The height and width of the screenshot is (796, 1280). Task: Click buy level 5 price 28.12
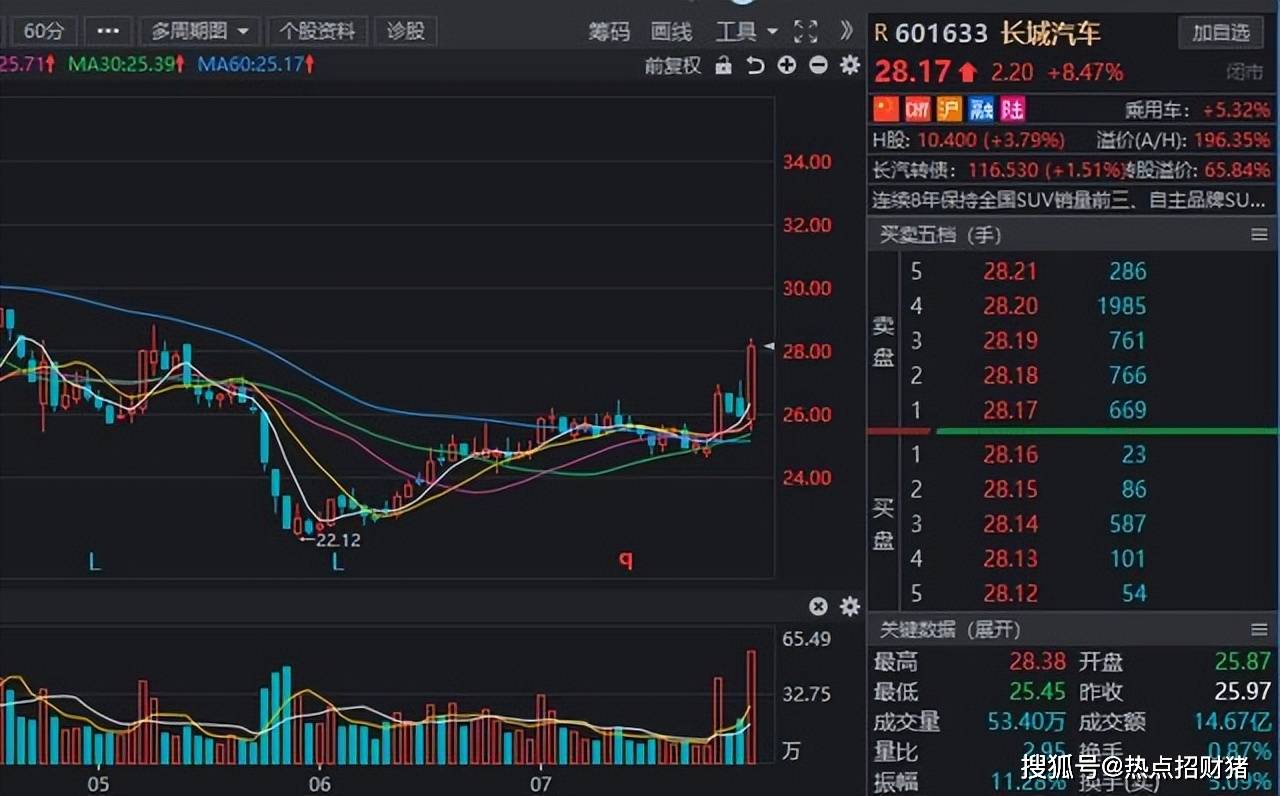[x=1010, y=594]
